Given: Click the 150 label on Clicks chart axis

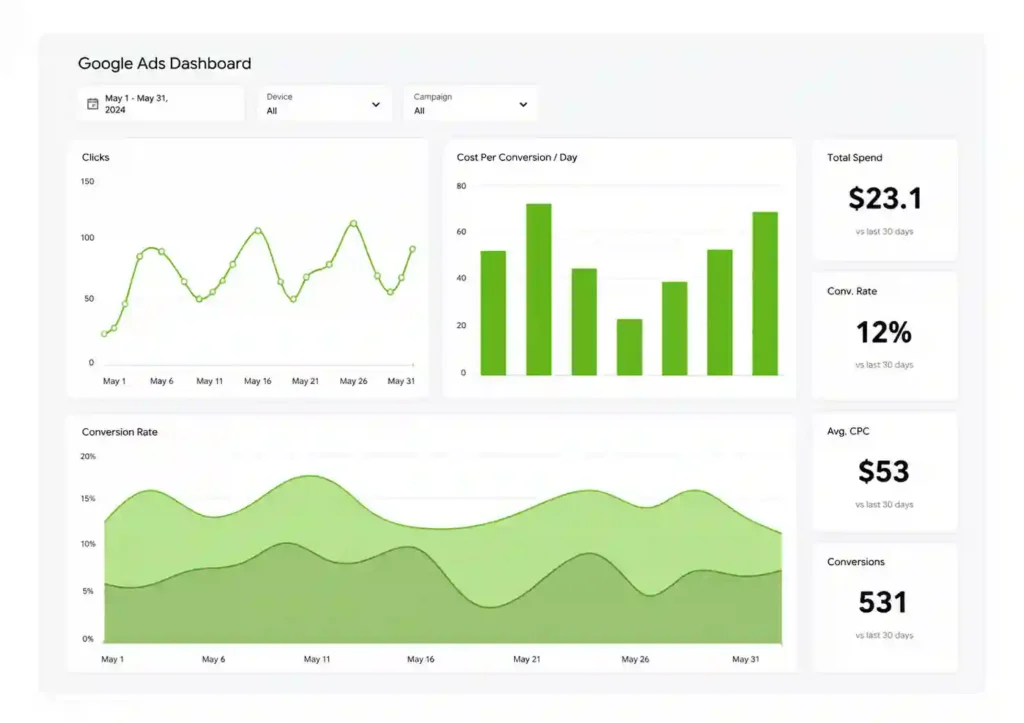Looking at the screenshot, I should (x=88, y=182).
